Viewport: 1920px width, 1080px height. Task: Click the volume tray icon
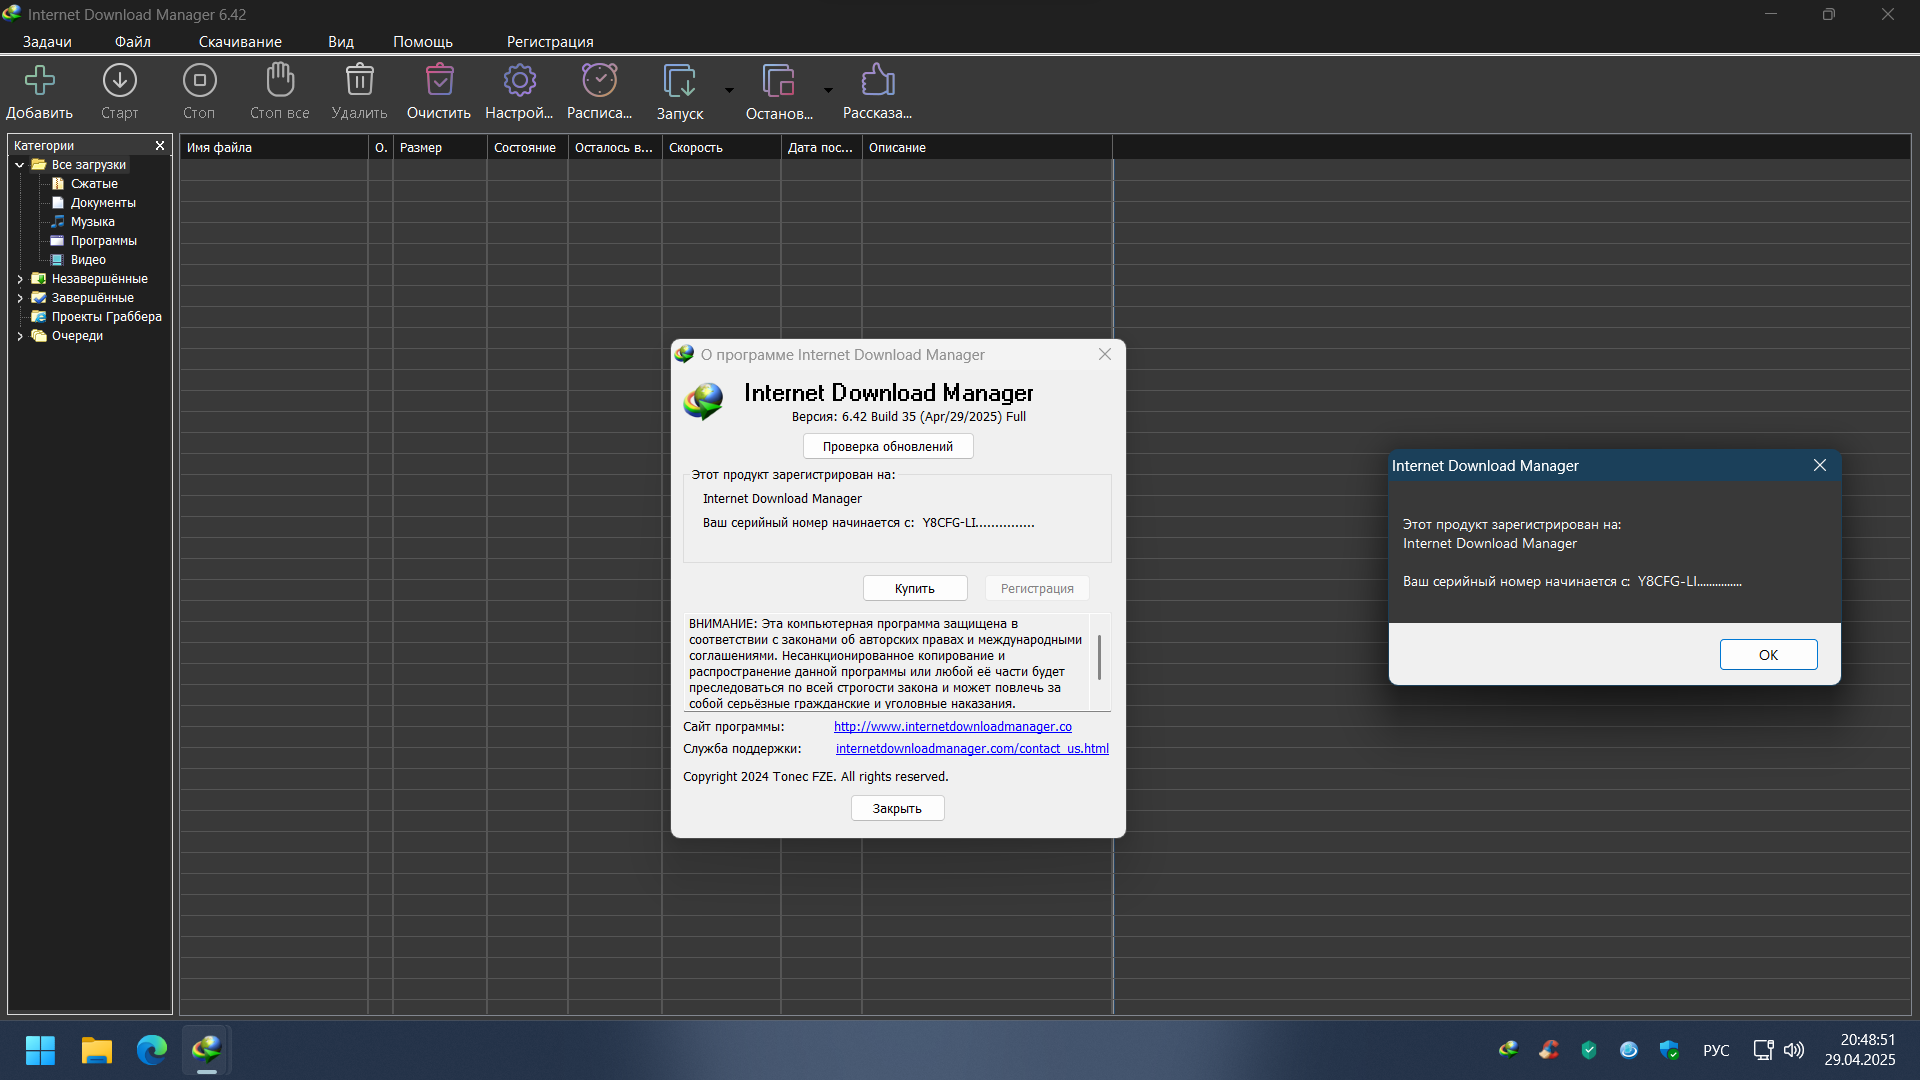[x=1794, y=1050]
